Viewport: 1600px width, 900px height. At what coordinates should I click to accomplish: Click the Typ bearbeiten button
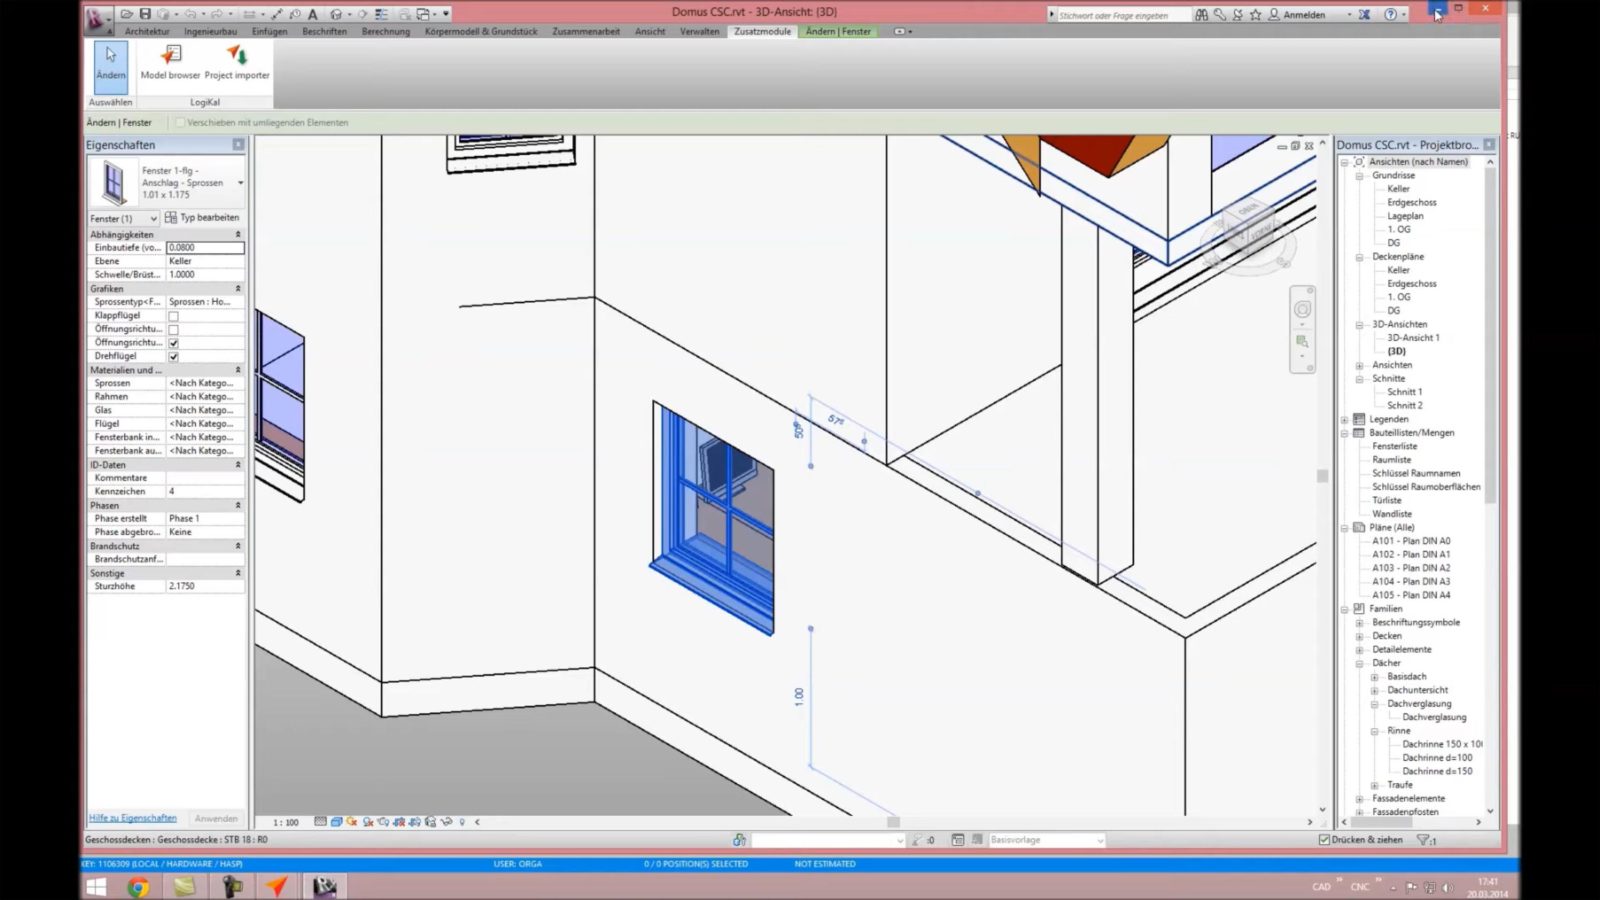203,218
